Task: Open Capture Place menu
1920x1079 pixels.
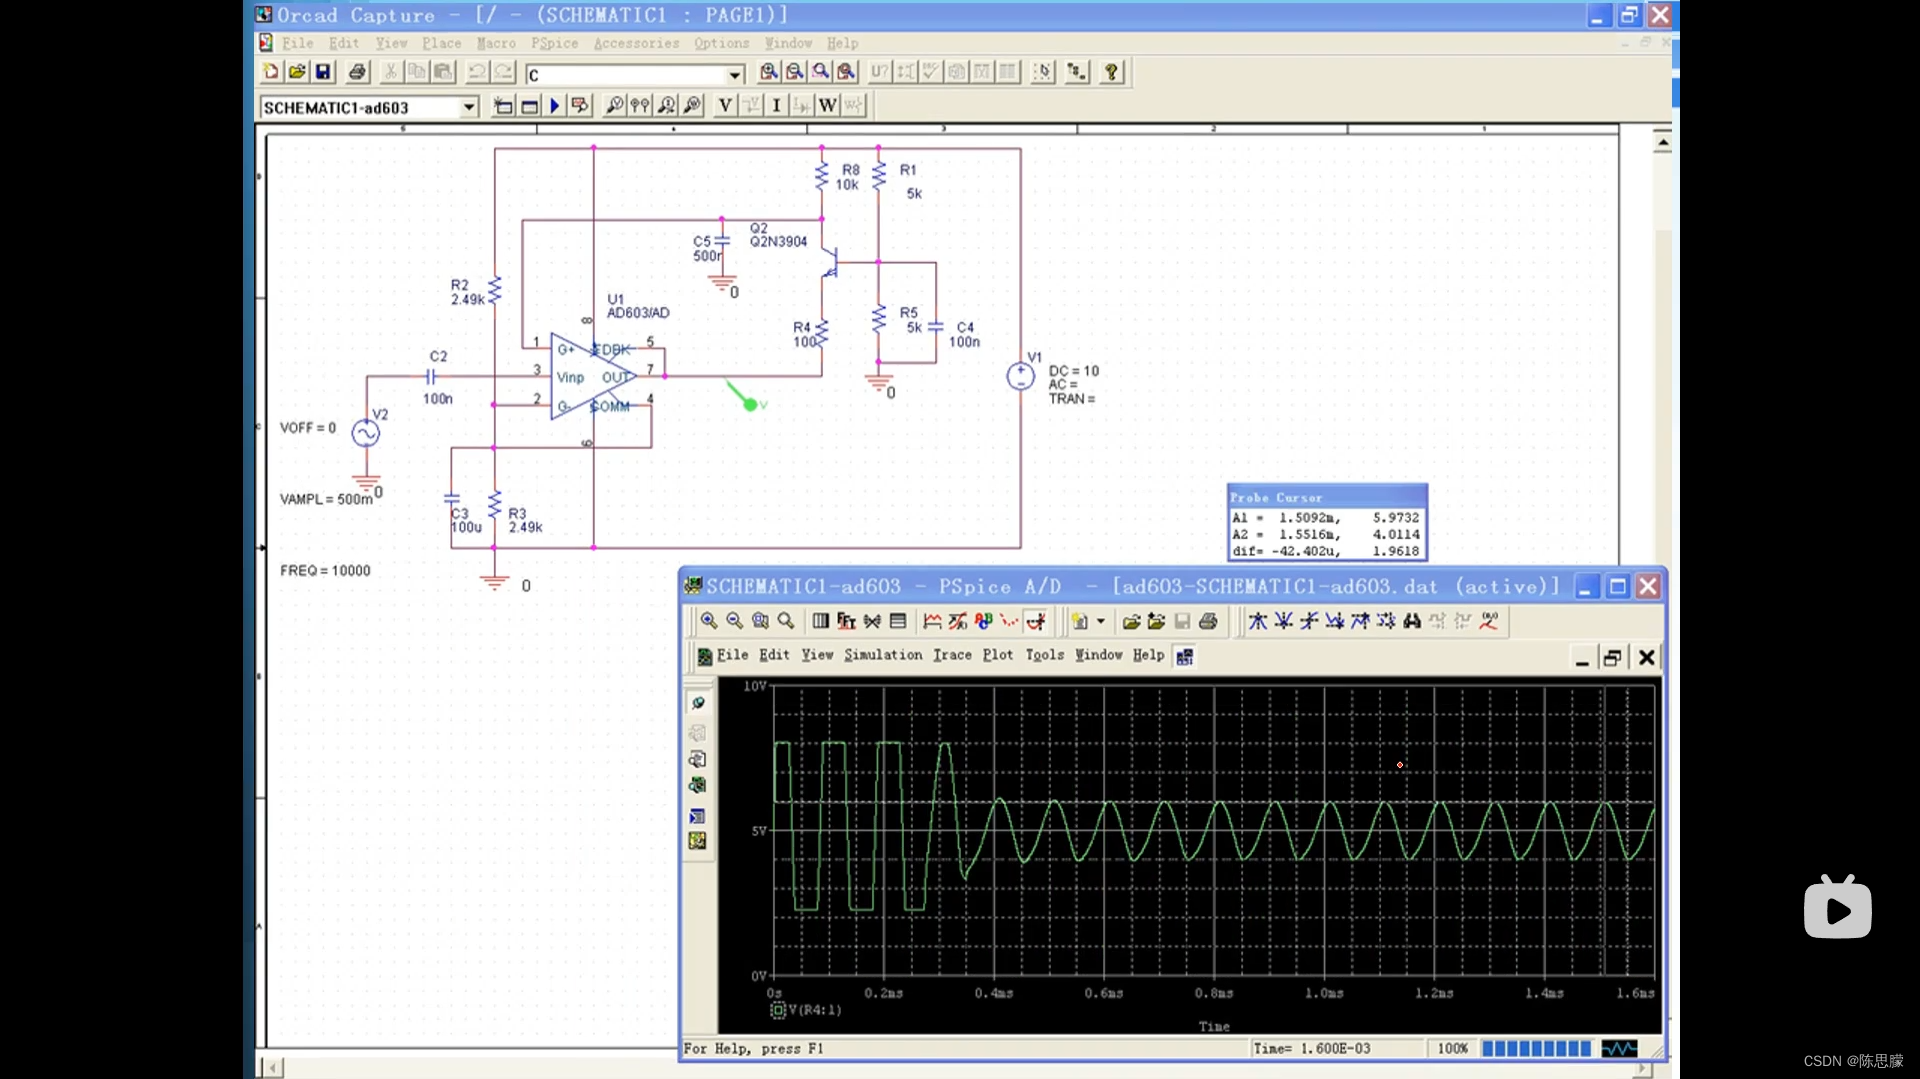Action: point(441,43)
